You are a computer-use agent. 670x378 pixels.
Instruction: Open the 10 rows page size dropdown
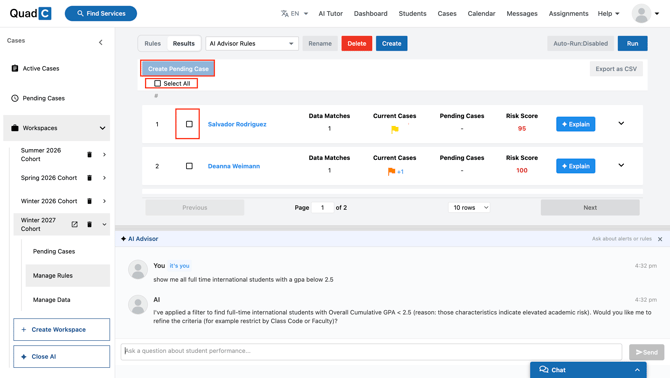pos(469,208)
